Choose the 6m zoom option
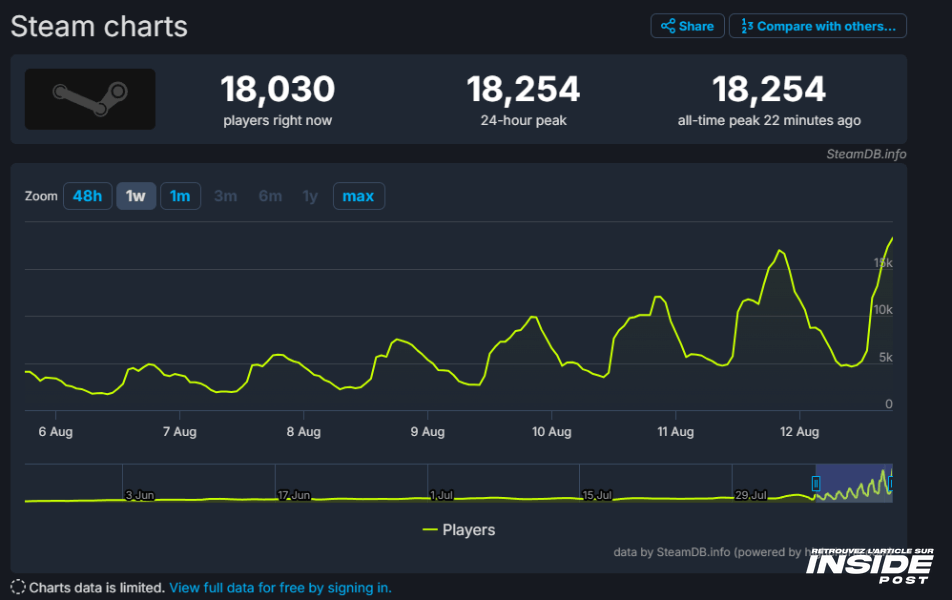Screen dimensions: 952x600 pyautogui.click(x=270, y=196)
